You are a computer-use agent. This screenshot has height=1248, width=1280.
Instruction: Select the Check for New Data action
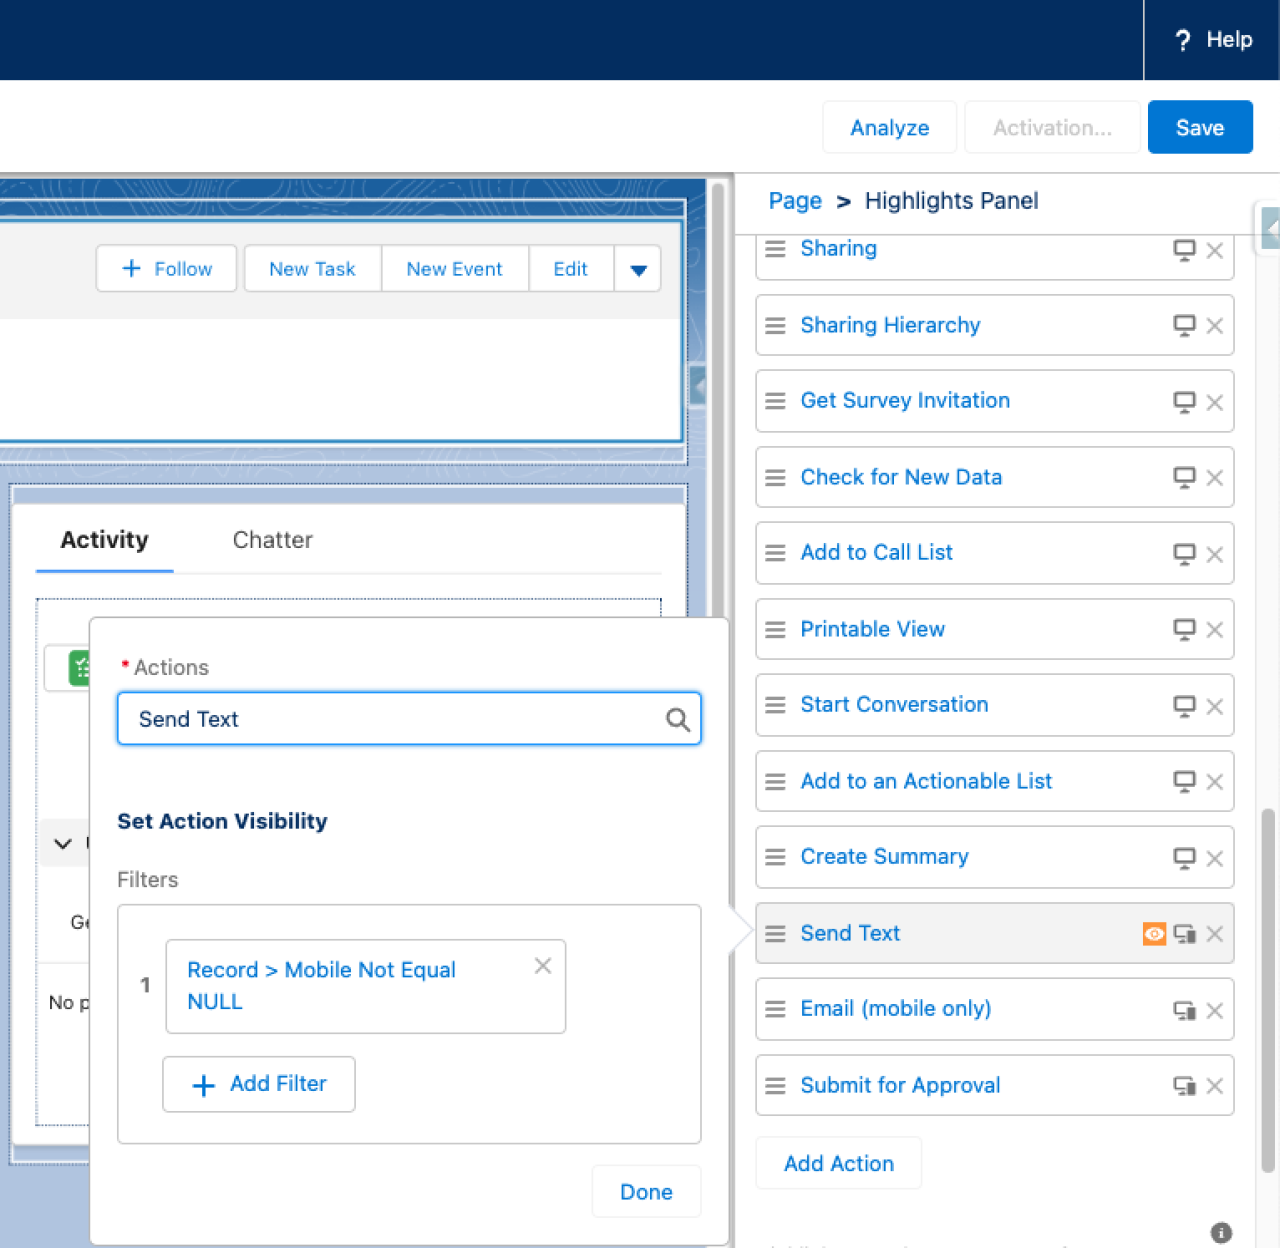pos(901,477)
